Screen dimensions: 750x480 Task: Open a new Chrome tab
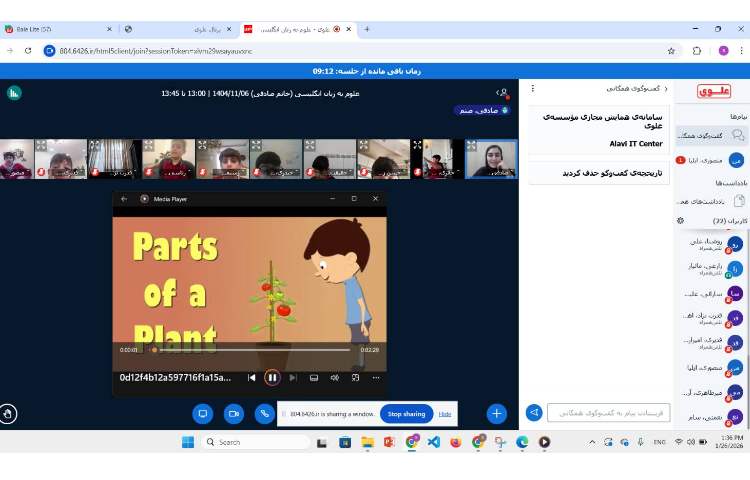pyautogui.click(x=367, y=29)
